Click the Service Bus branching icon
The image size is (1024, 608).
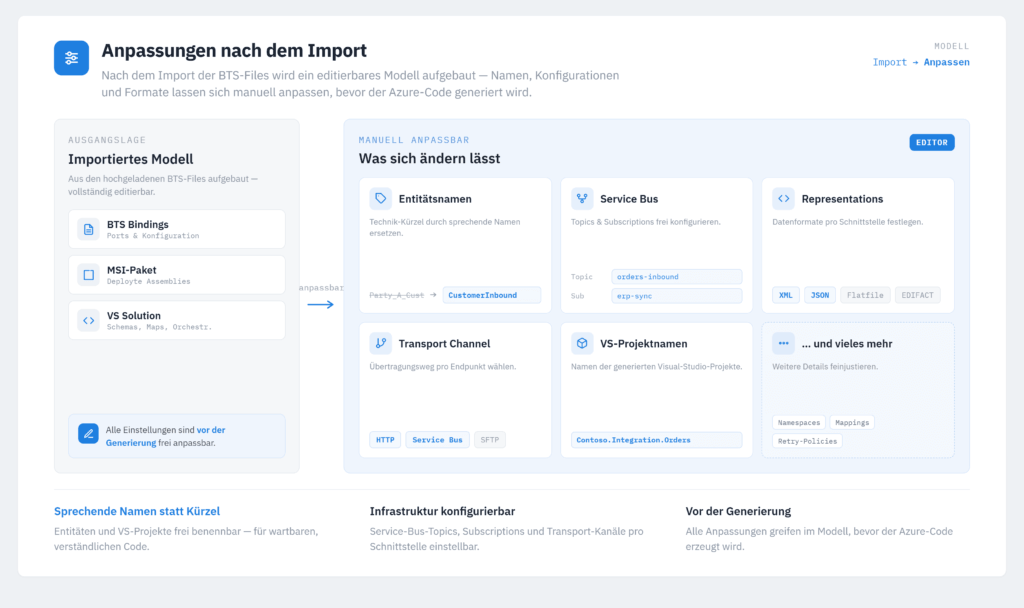(x=582, y=199)
